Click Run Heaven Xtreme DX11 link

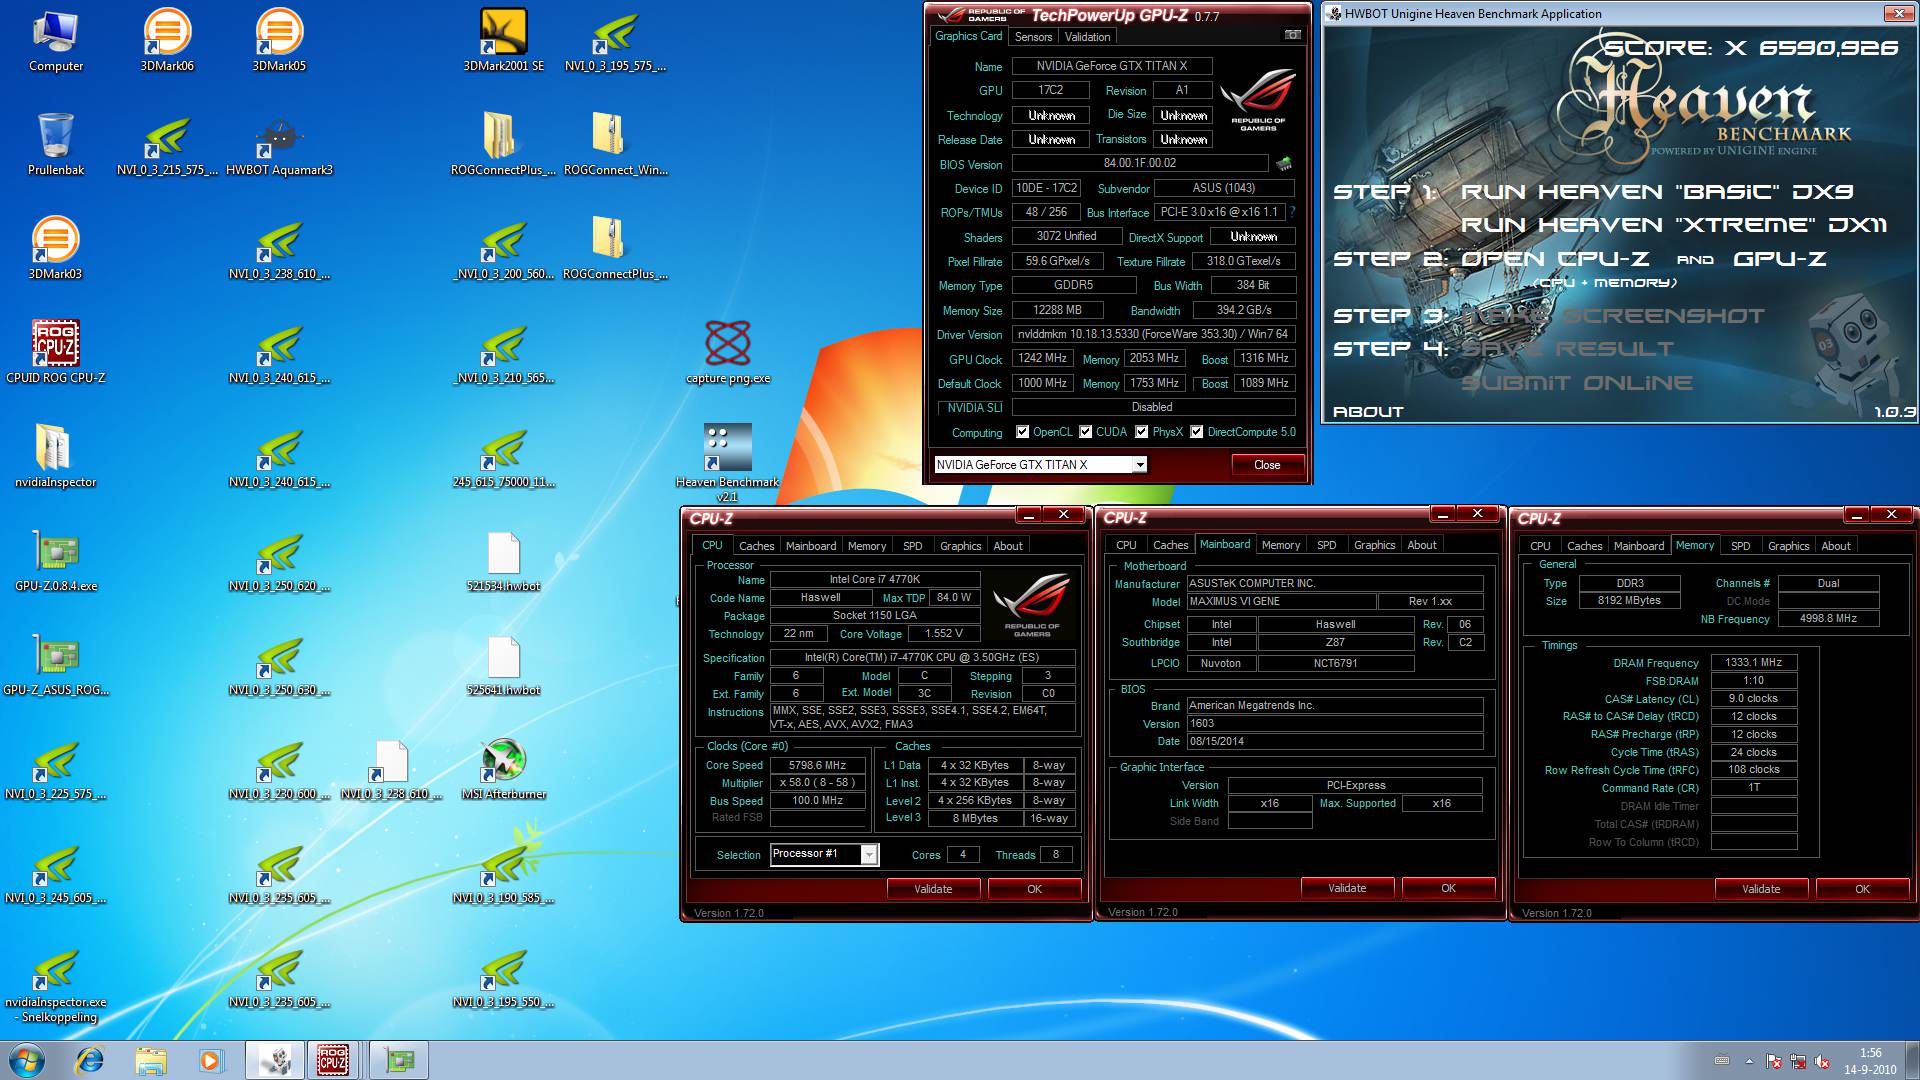coord(1674,225)
